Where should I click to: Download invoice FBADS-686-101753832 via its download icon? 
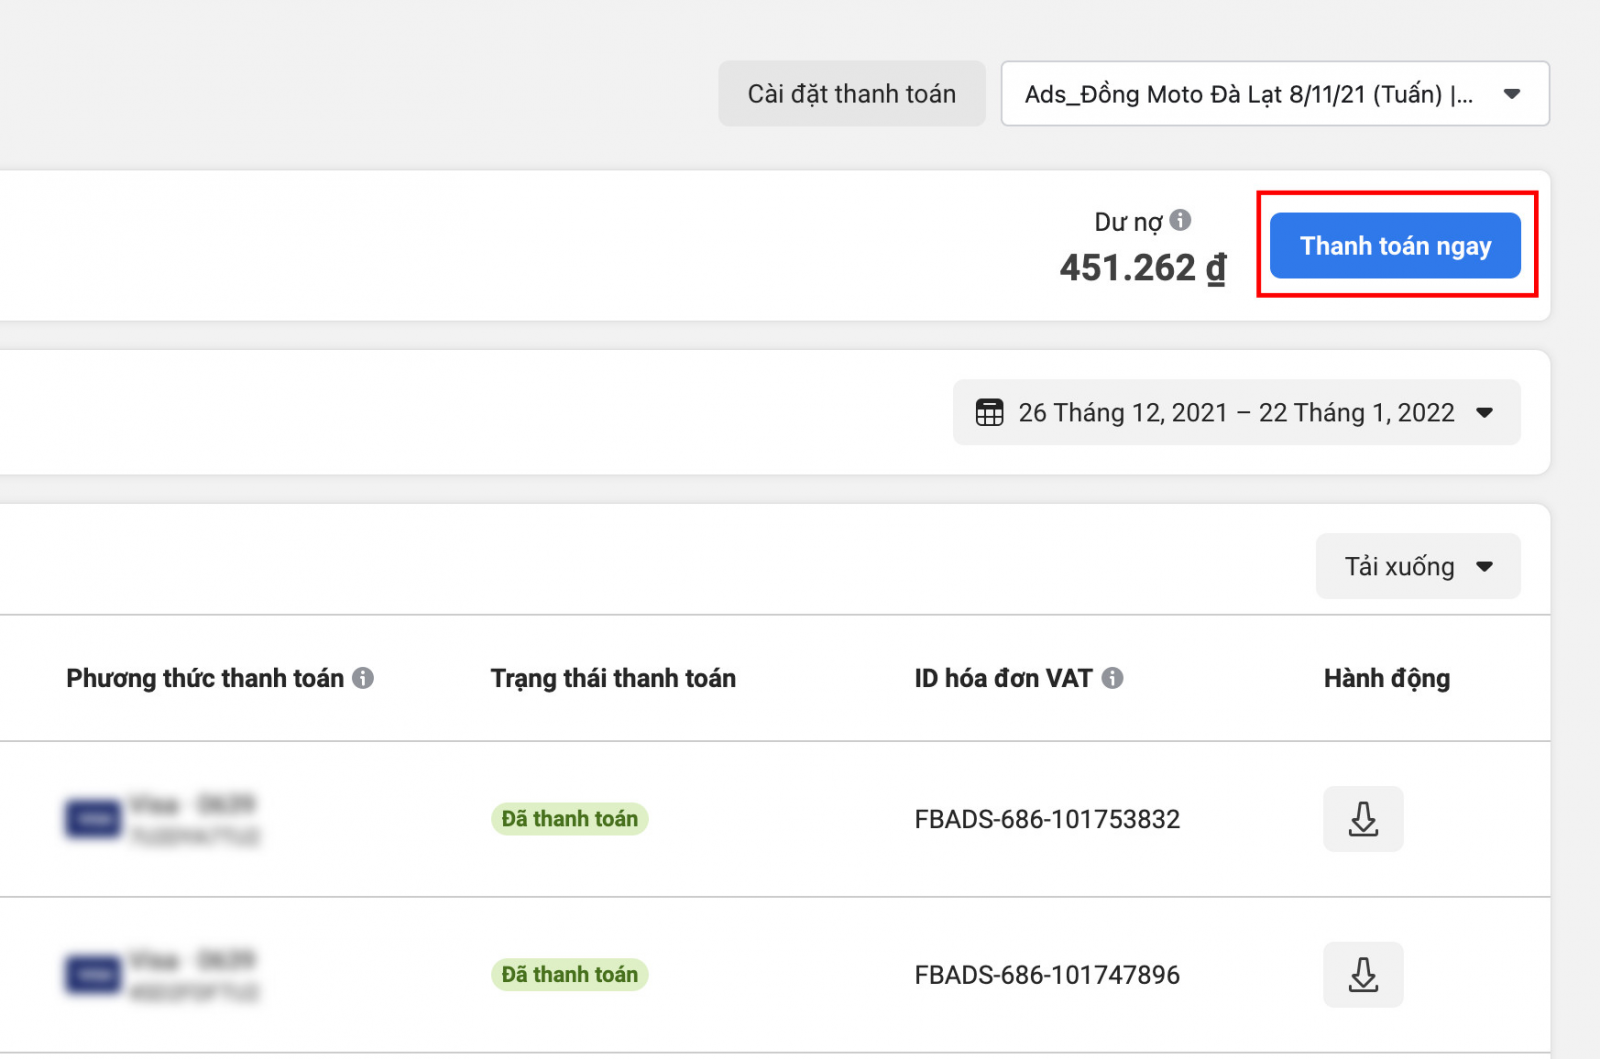(x=1363, y=818)
